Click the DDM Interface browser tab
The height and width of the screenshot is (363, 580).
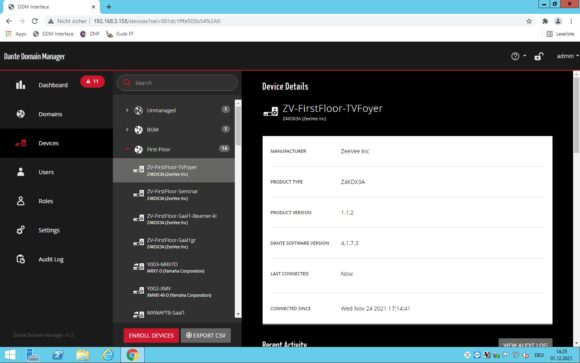click(52, 7)
